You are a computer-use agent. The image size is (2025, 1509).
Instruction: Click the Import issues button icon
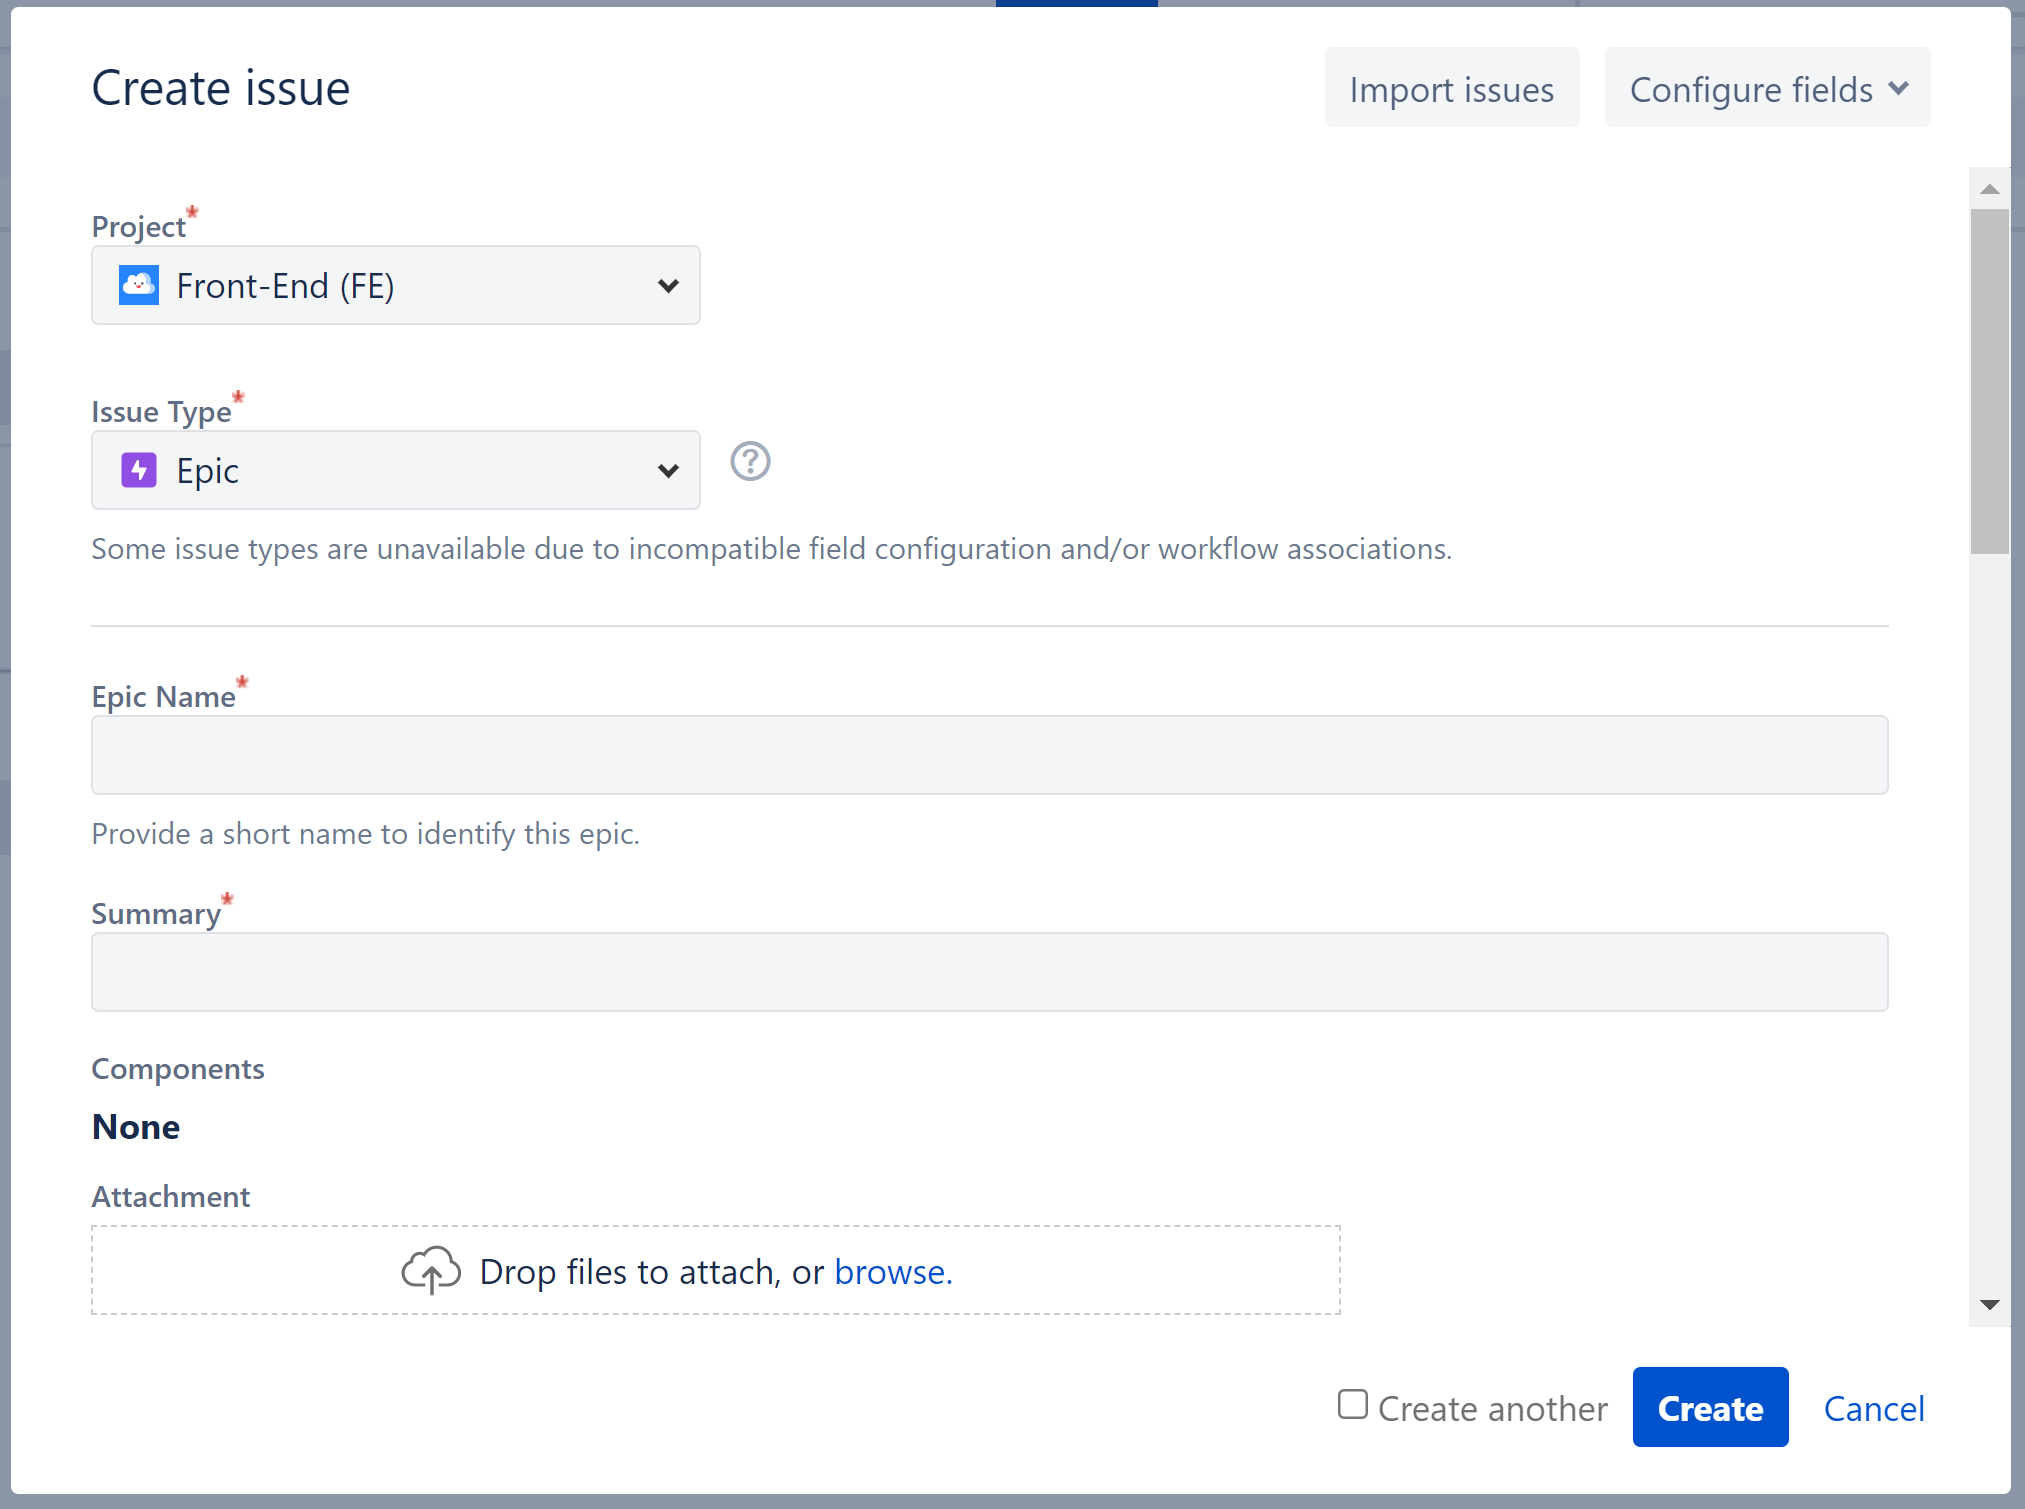click(x=1451, y=89)
